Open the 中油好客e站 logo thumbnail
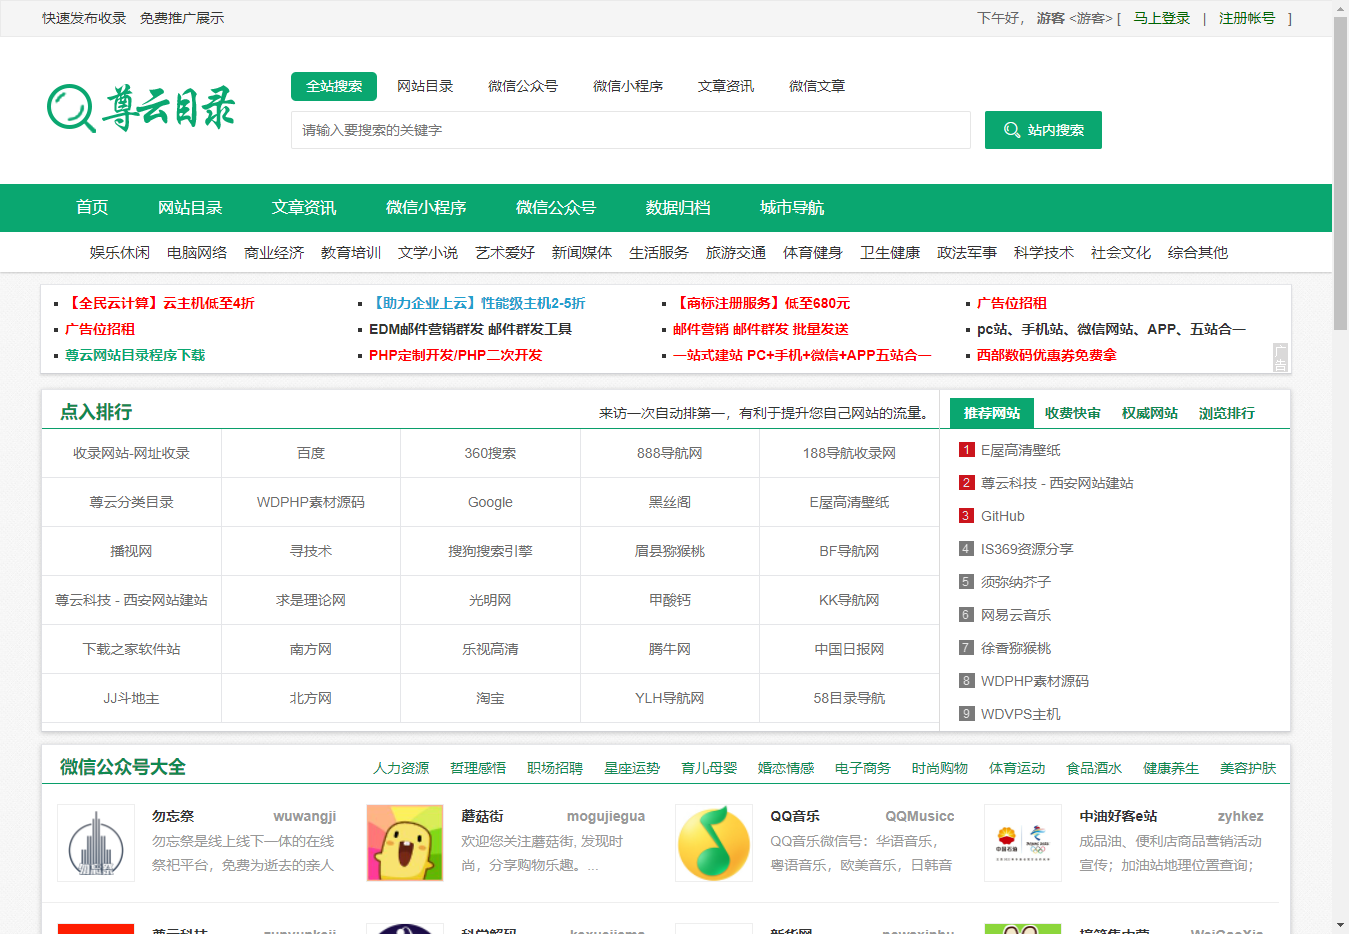The height and width of the screenshot is (934, 1349). (1023, 843)
